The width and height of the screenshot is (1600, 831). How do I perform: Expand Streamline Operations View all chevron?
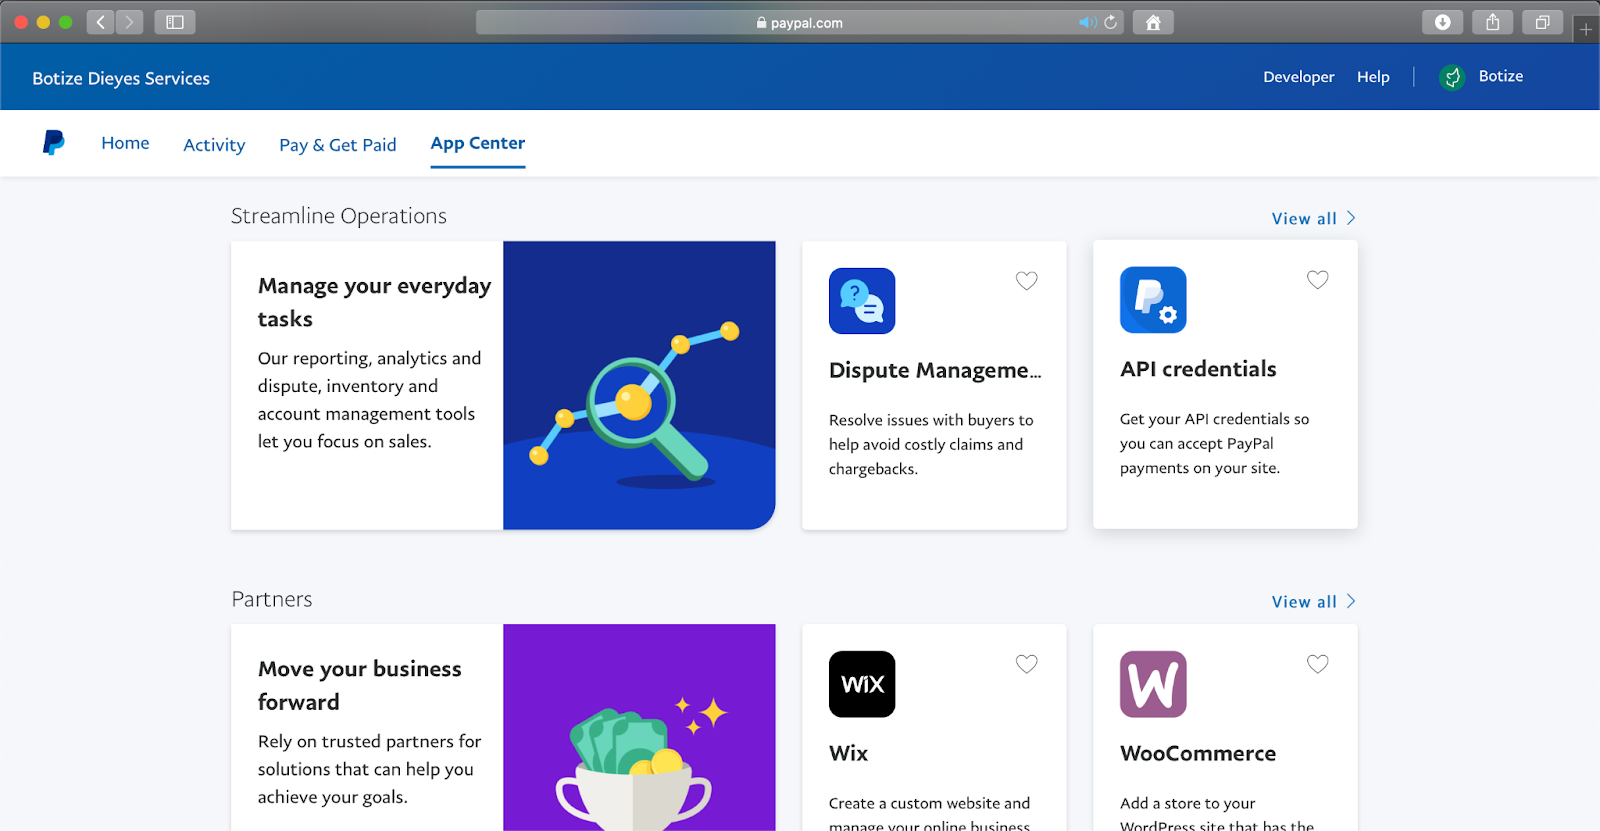1351,218
